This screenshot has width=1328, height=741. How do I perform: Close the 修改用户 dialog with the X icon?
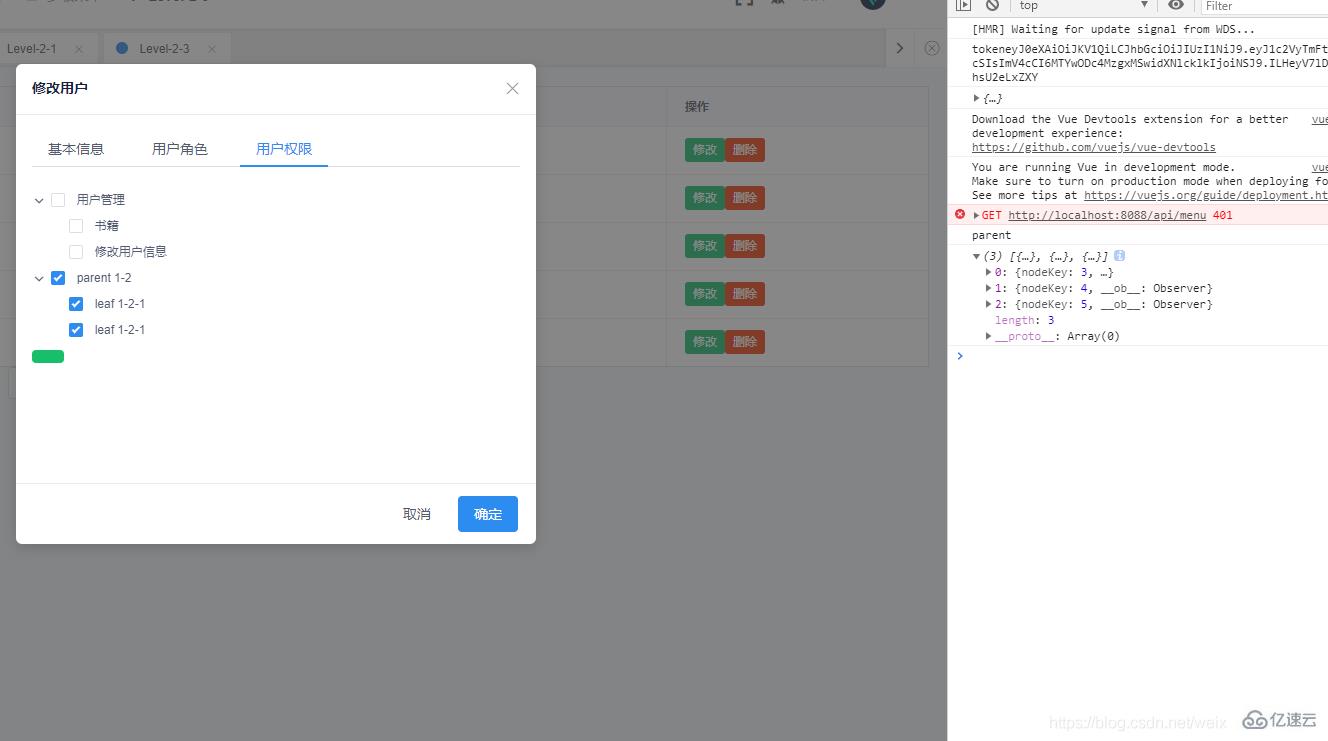[512, 88]
